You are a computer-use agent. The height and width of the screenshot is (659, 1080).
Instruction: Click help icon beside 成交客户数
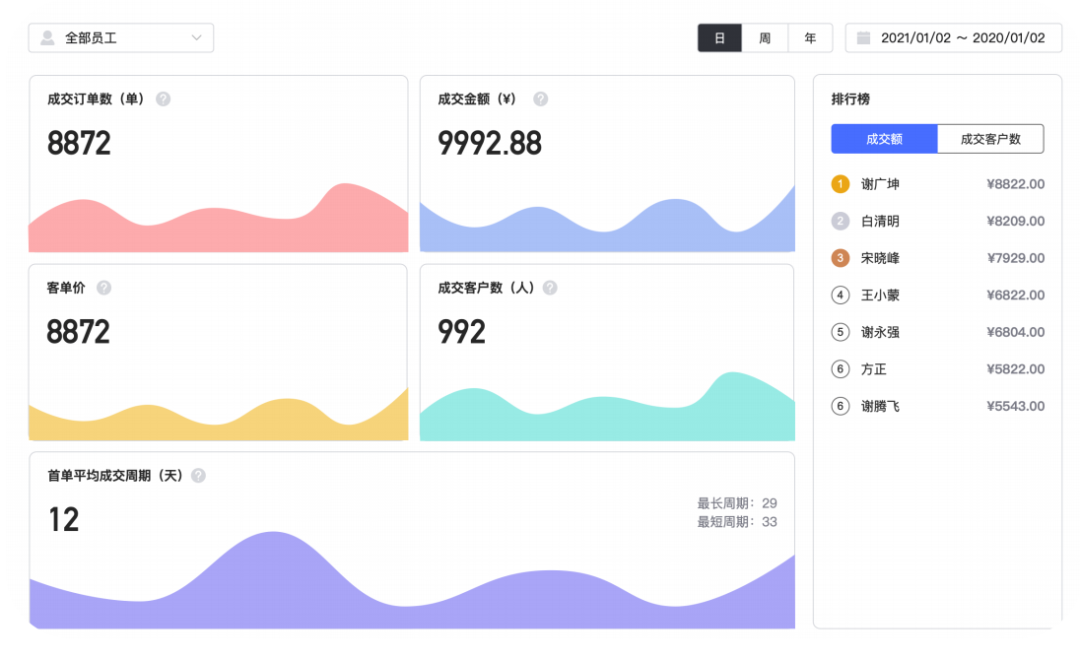pos(550,288)
